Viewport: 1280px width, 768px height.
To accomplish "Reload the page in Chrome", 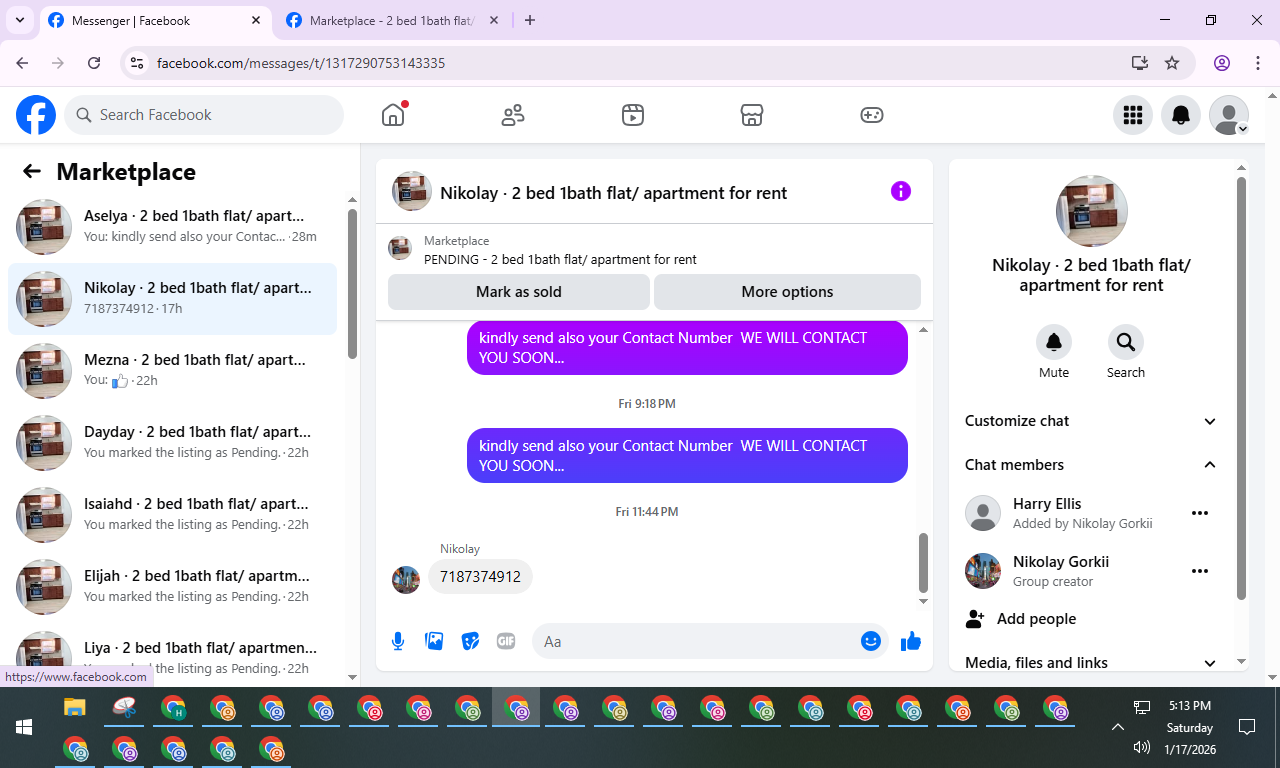I will click(94, 63).
